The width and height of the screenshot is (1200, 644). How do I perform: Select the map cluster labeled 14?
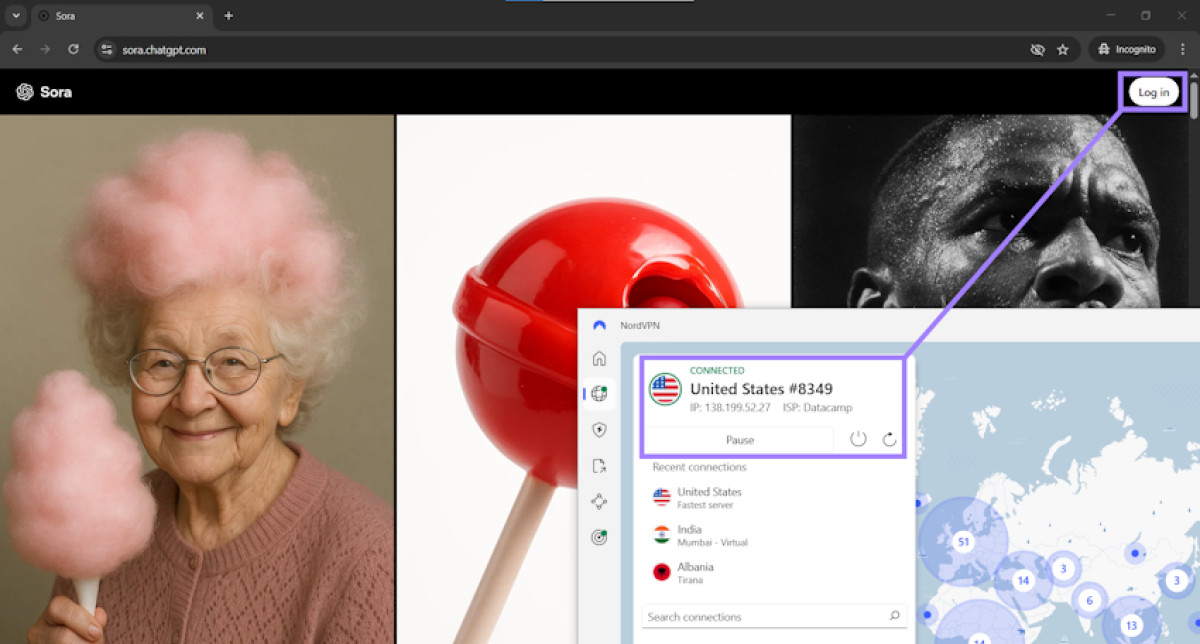tap(1023, 580)
